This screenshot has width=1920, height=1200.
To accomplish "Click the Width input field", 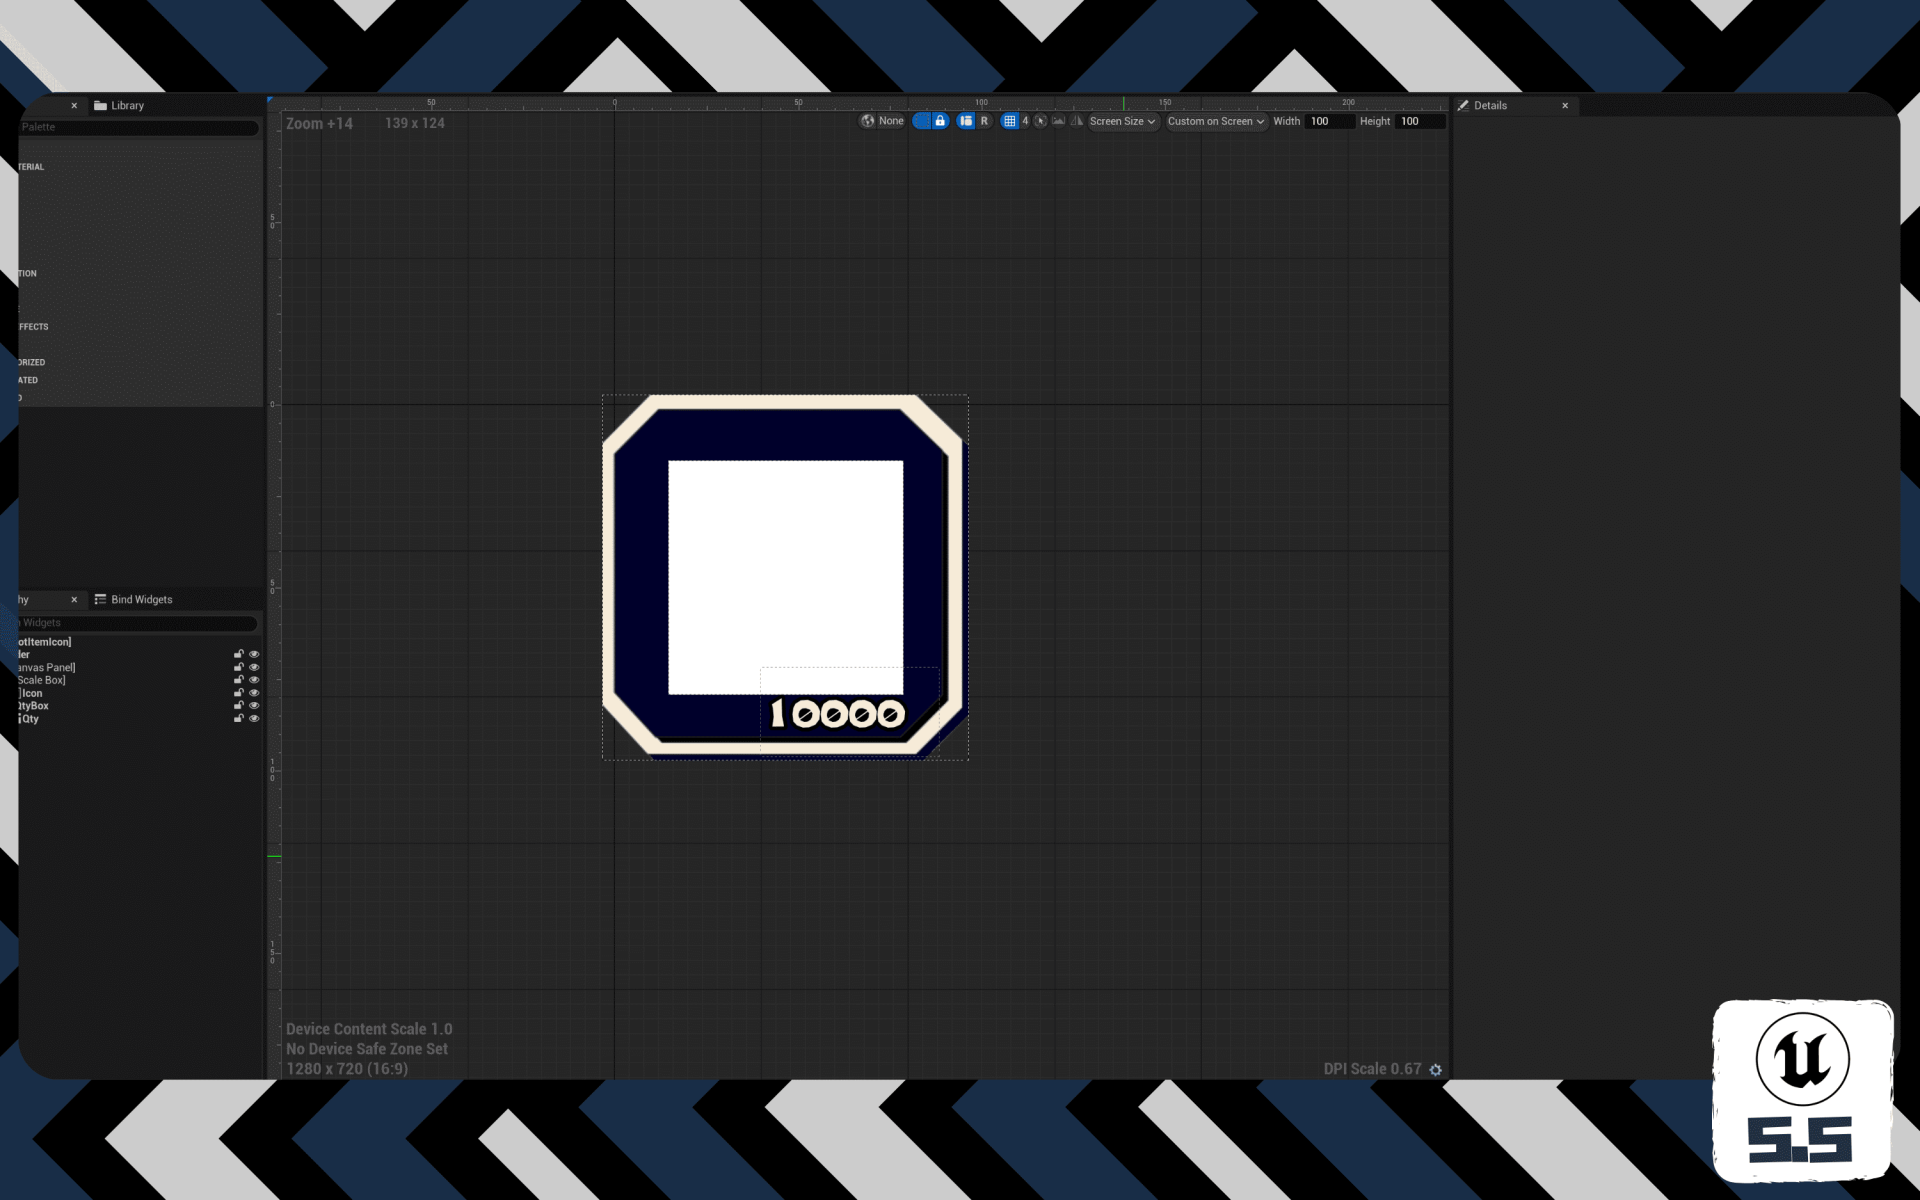I will (1329, 121).
